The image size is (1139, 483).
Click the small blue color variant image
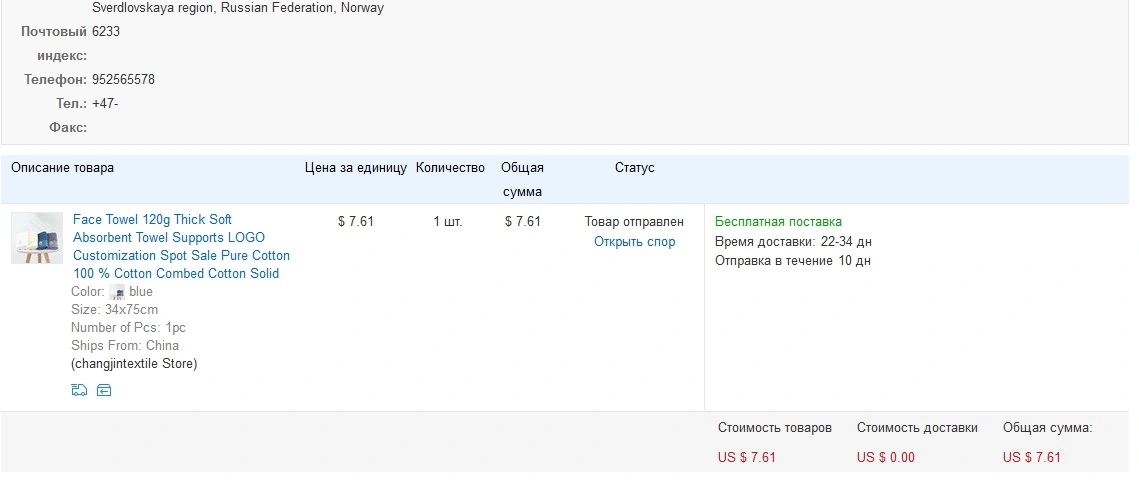tap(117, 292)
